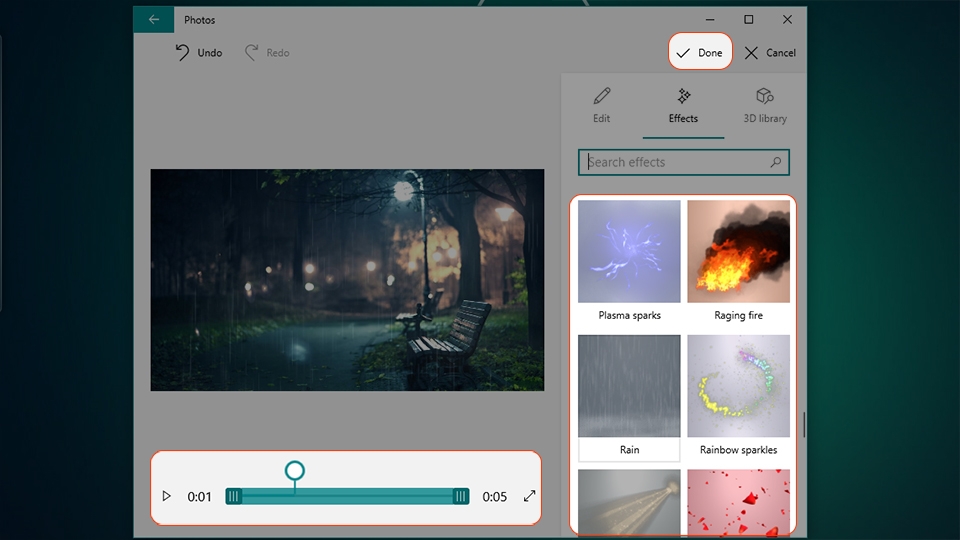Play the video preview
Image resolution: width=960 pixels, height=540 pixels.
(x=166, y=496)
